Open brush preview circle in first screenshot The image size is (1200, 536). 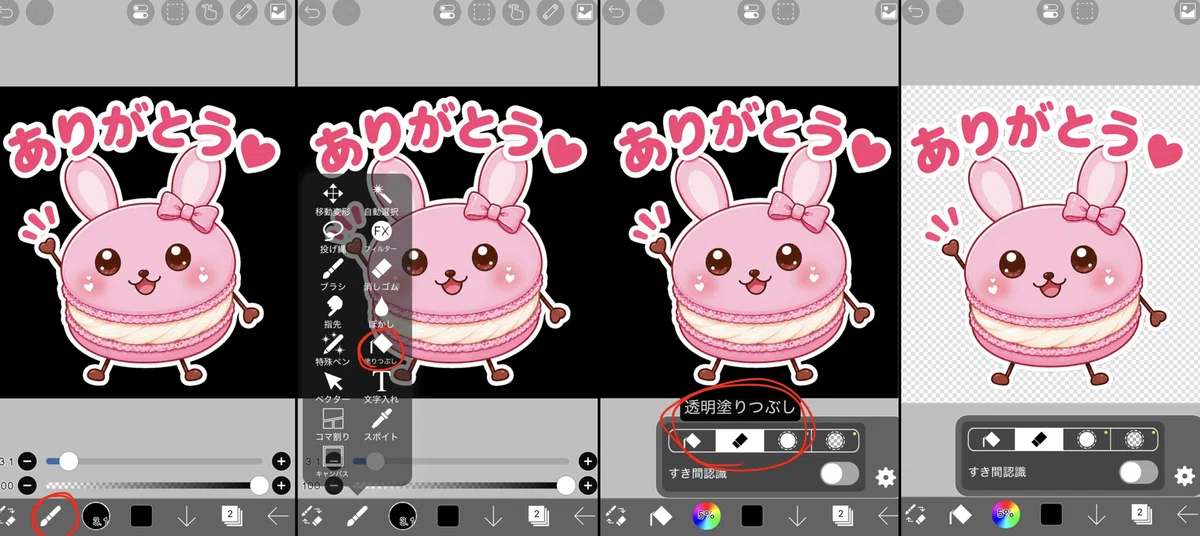97,516
